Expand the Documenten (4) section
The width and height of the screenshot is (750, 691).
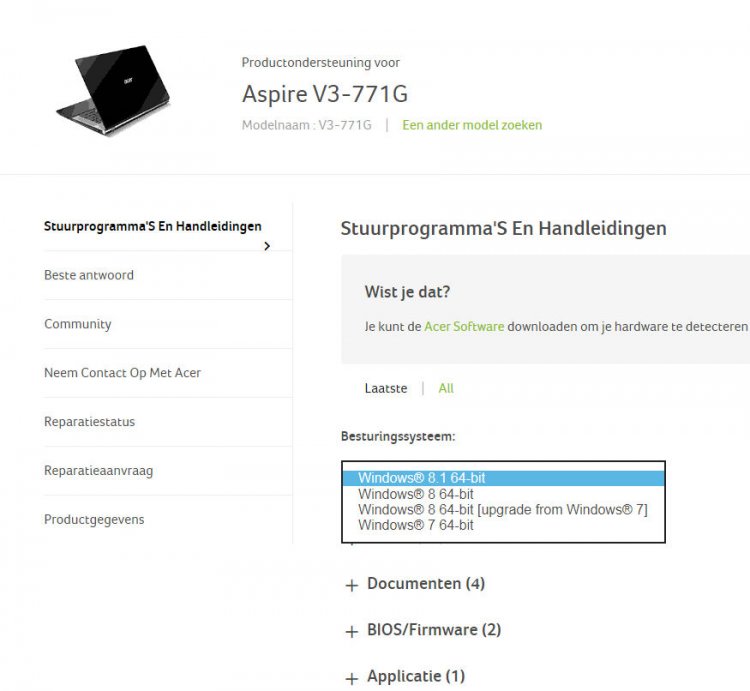(x=426, y=583)
